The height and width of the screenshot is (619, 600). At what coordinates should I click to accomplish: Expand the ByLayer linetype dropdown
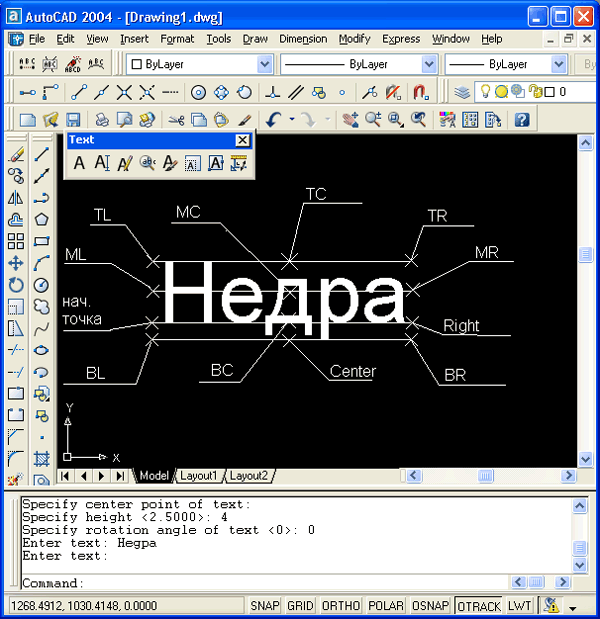[429, 64]
